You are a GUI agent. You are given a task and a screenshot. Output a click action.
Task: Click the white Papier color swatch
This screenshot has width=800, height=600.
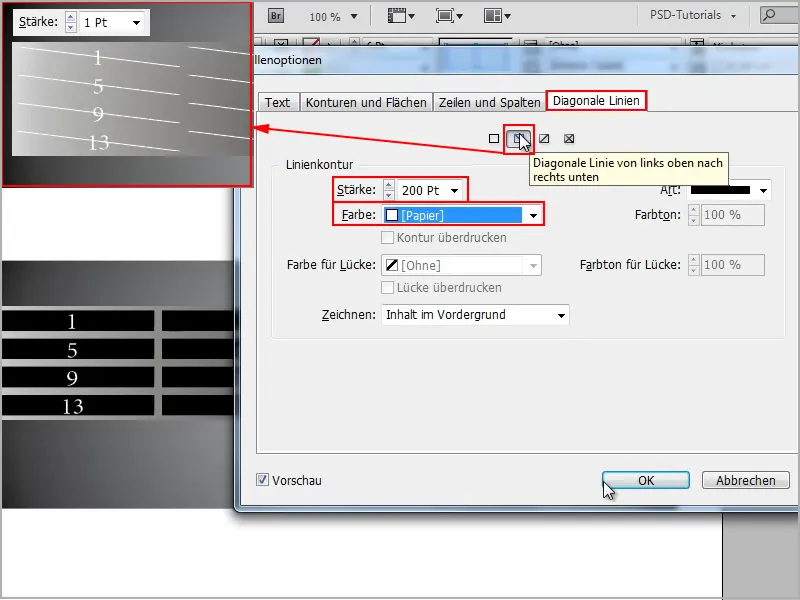(392, 215)
